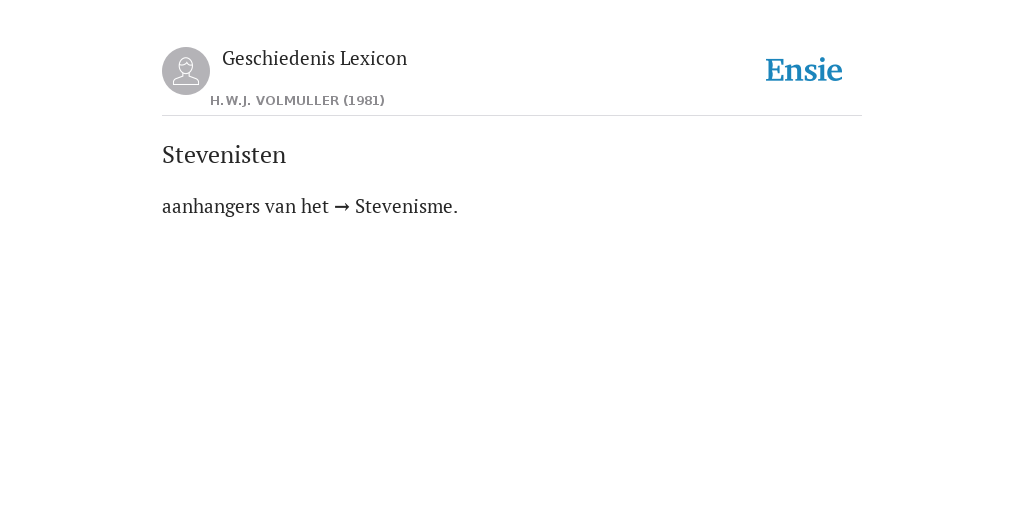
Task: Click the letter E of the Ensie logo
Action: pos(775,70)
